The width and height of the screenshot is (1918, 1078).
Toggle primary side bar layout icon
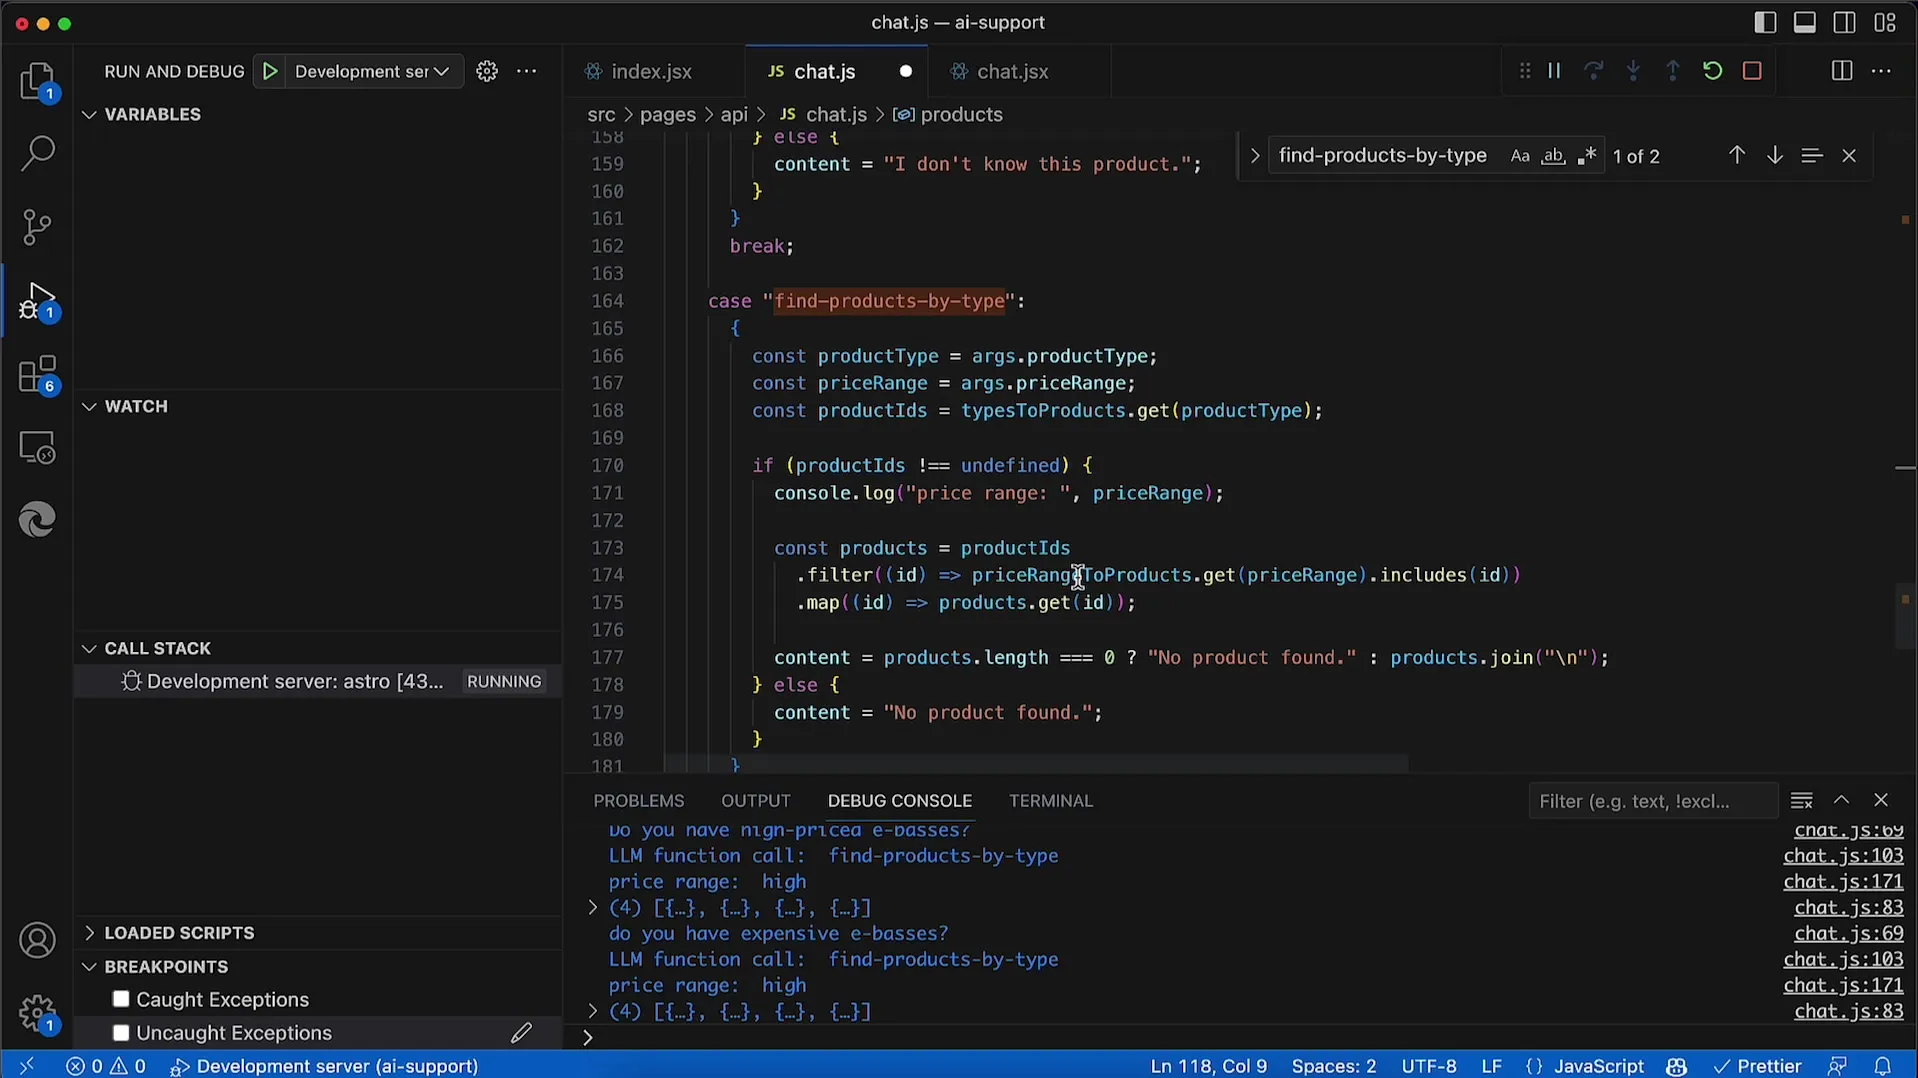point(1765,23)
